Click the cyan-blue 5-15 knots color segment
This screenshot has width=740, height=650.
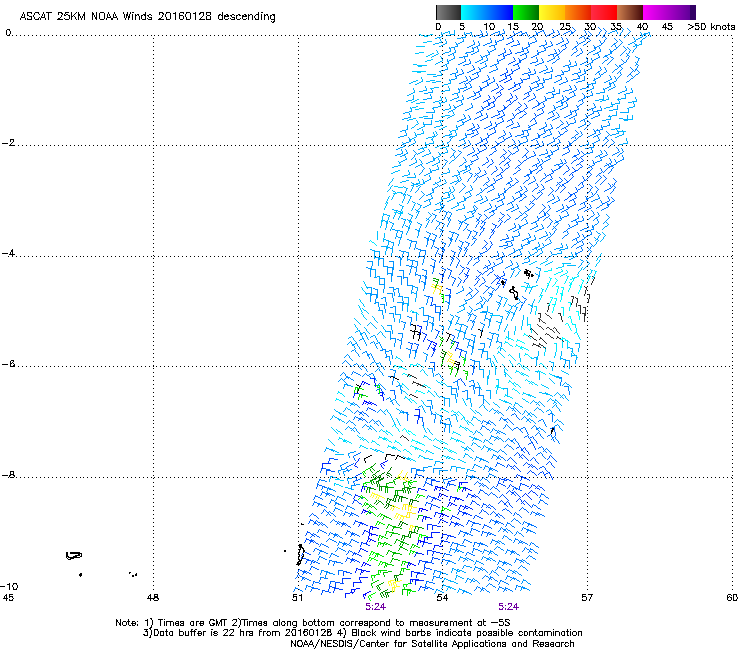(x=487, y=12)
